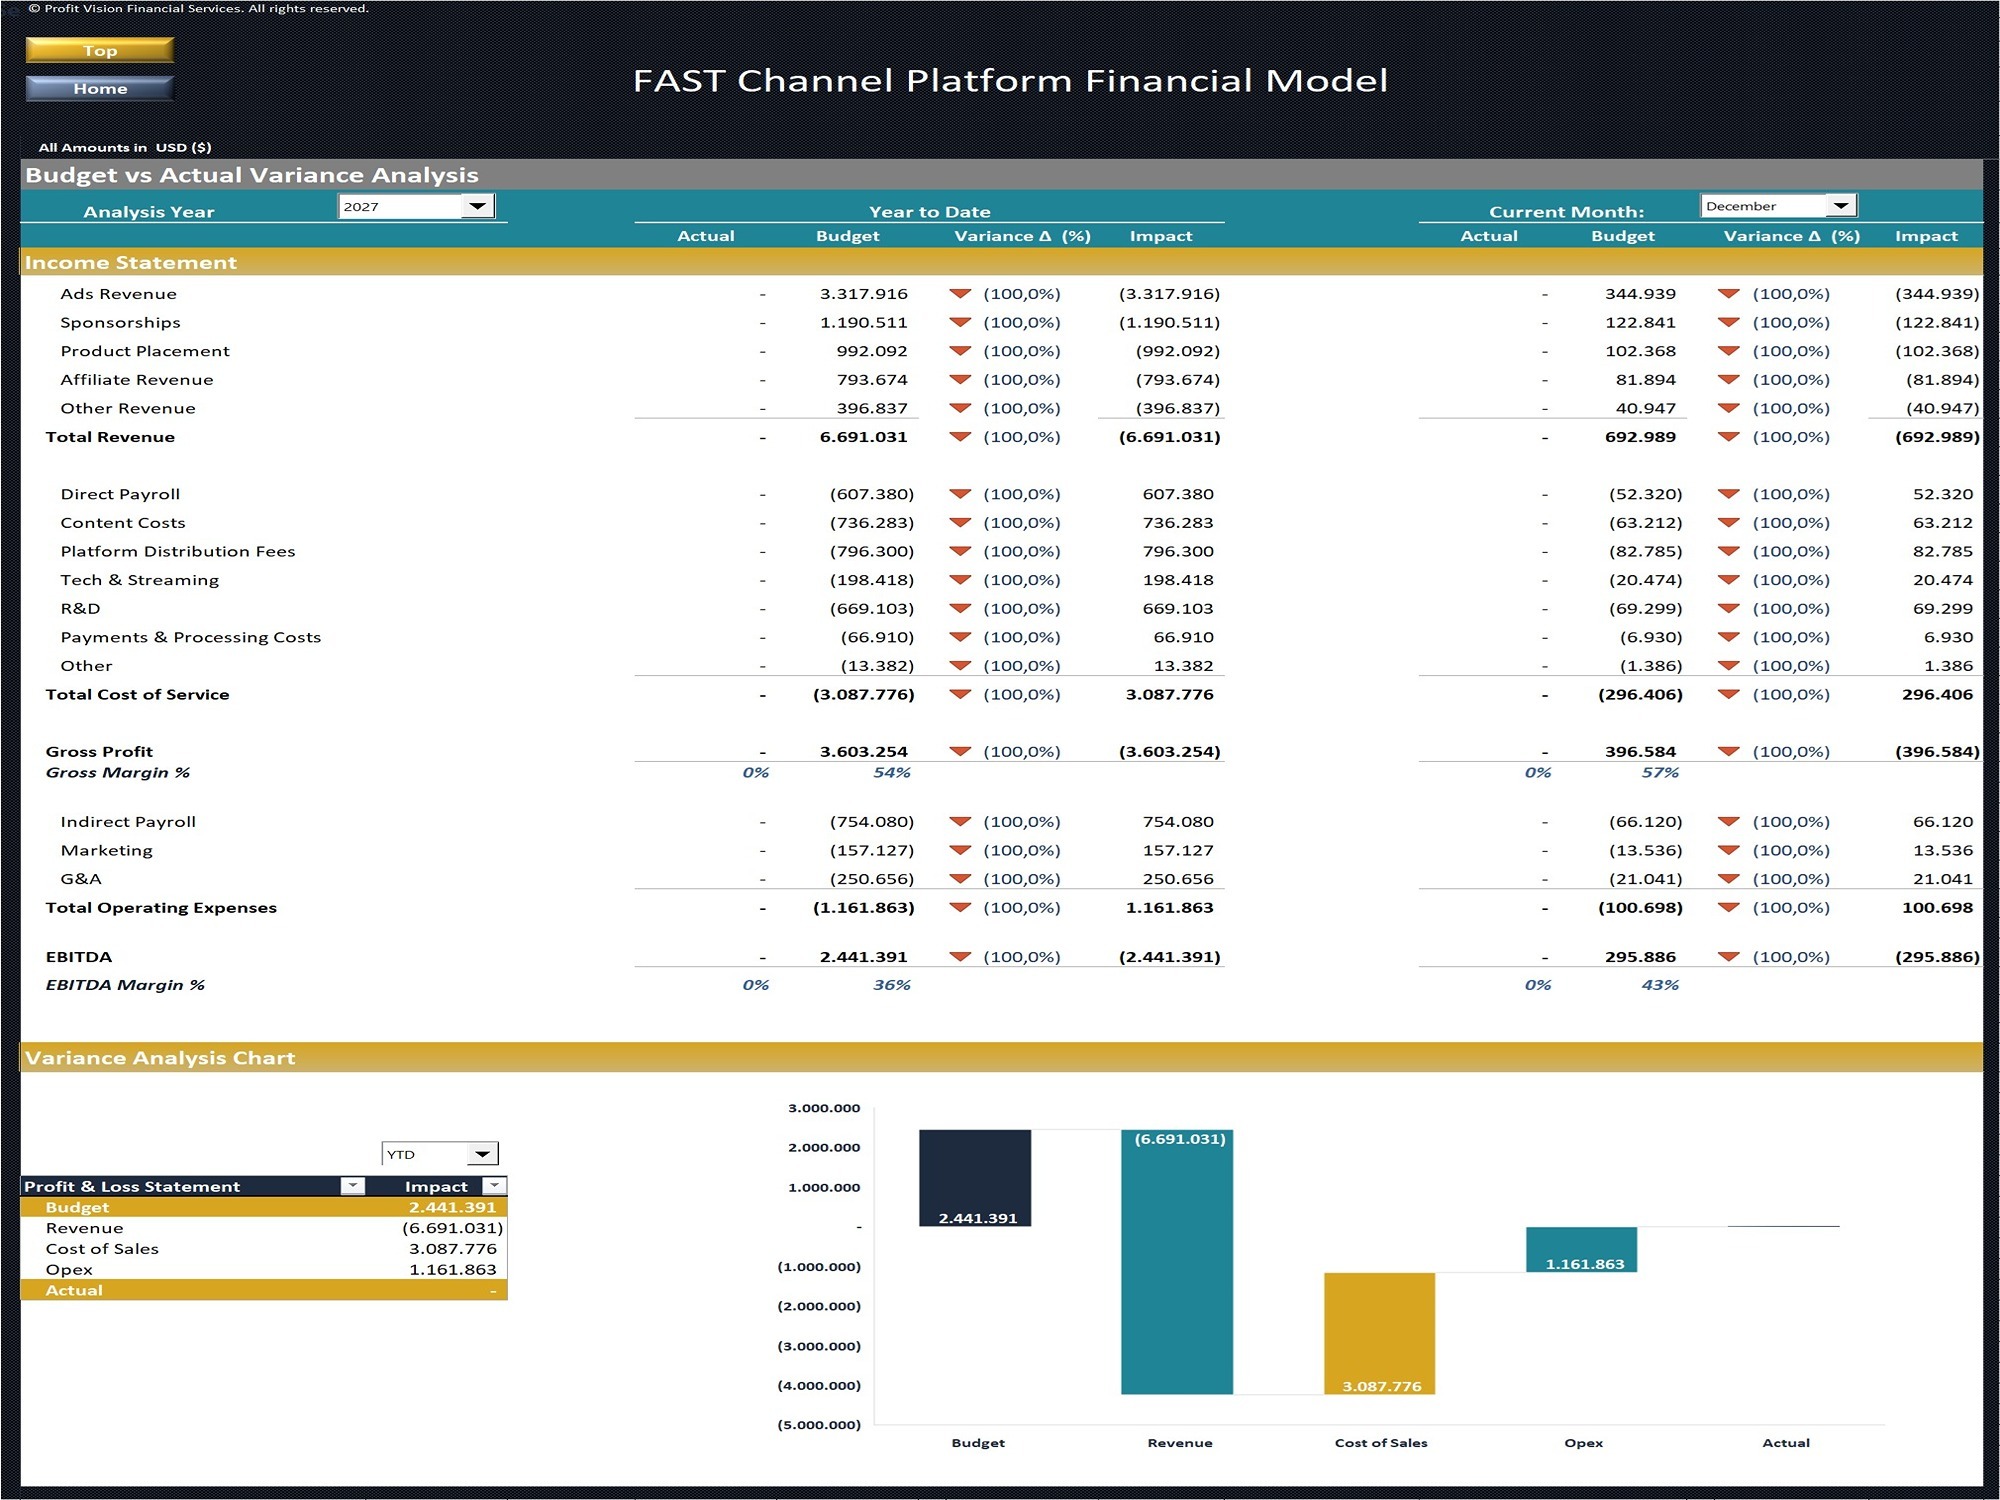Image resolution: width=2000 pixels, height=1500 pixels.
Task: Click the variance triangle on Direct Payroll current month
Action: [x=1729, y=493]
